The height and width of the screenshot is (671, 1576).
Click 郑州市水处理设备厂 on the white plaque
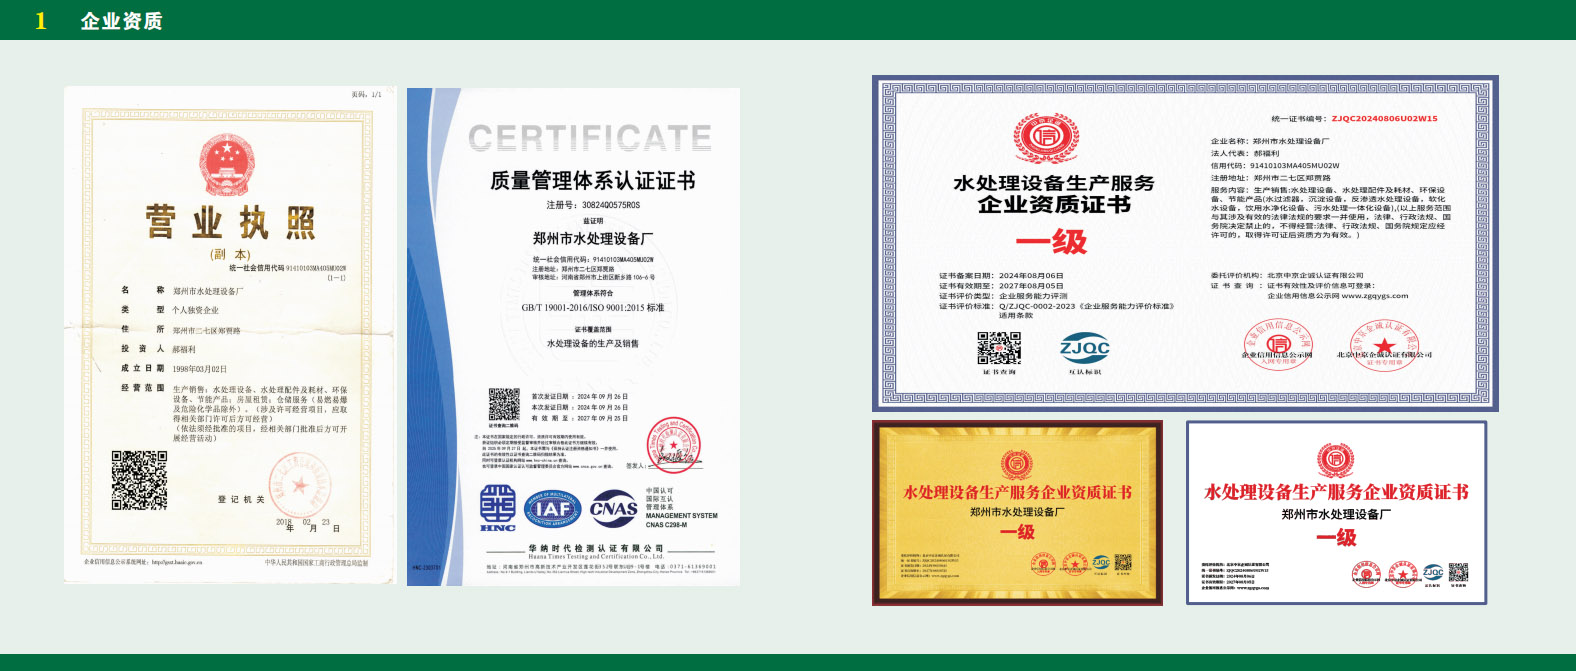coord(1336,515)
